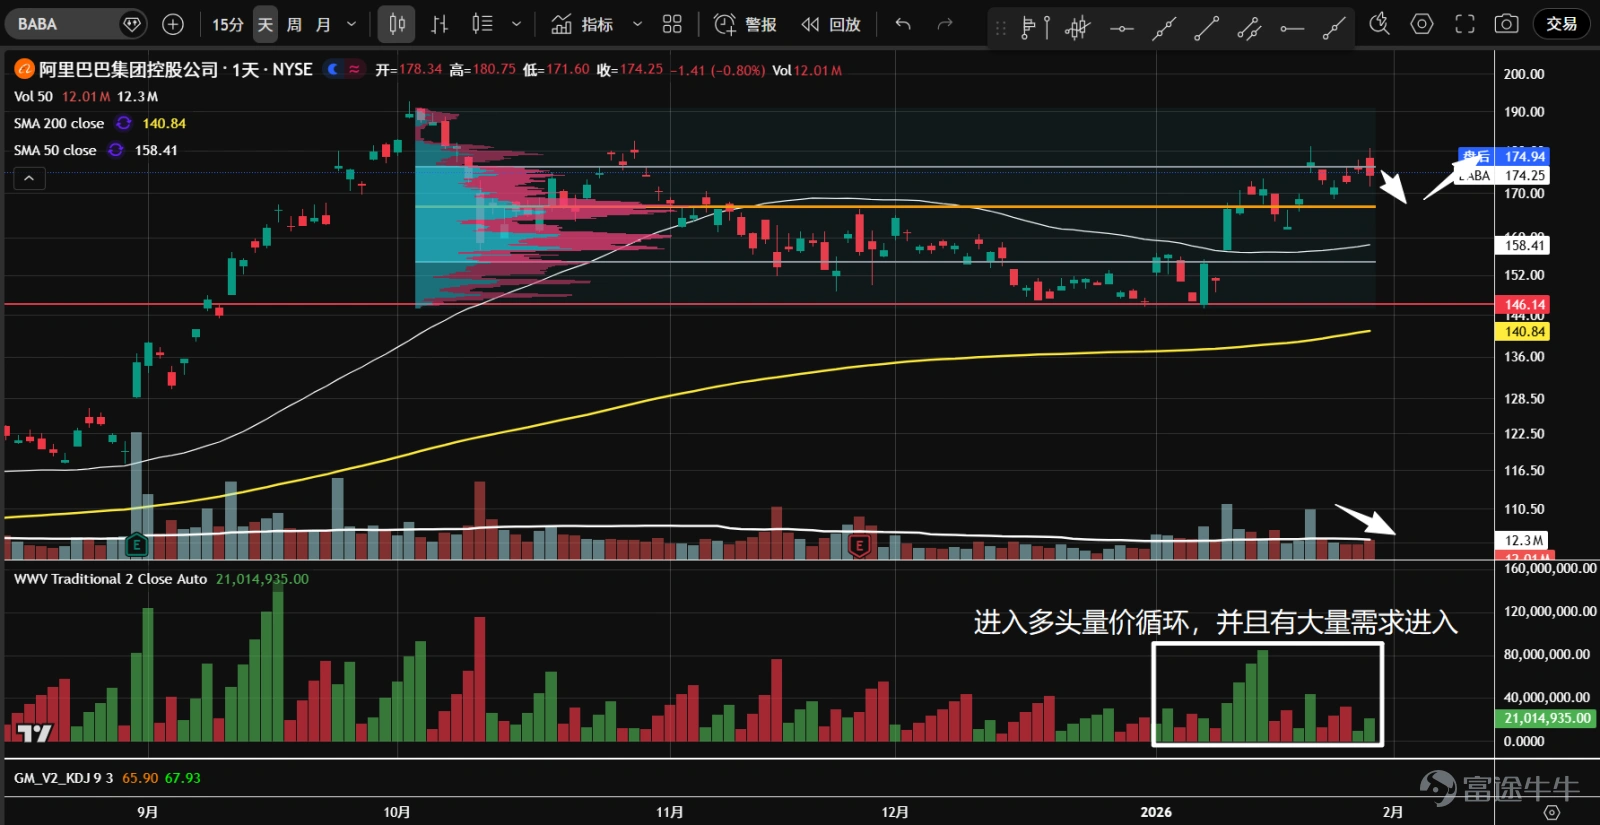The width and height of the screenshot is (1600, 825).
Task: Toggle the extended hours moon indicator
Action: click(333, 69)
